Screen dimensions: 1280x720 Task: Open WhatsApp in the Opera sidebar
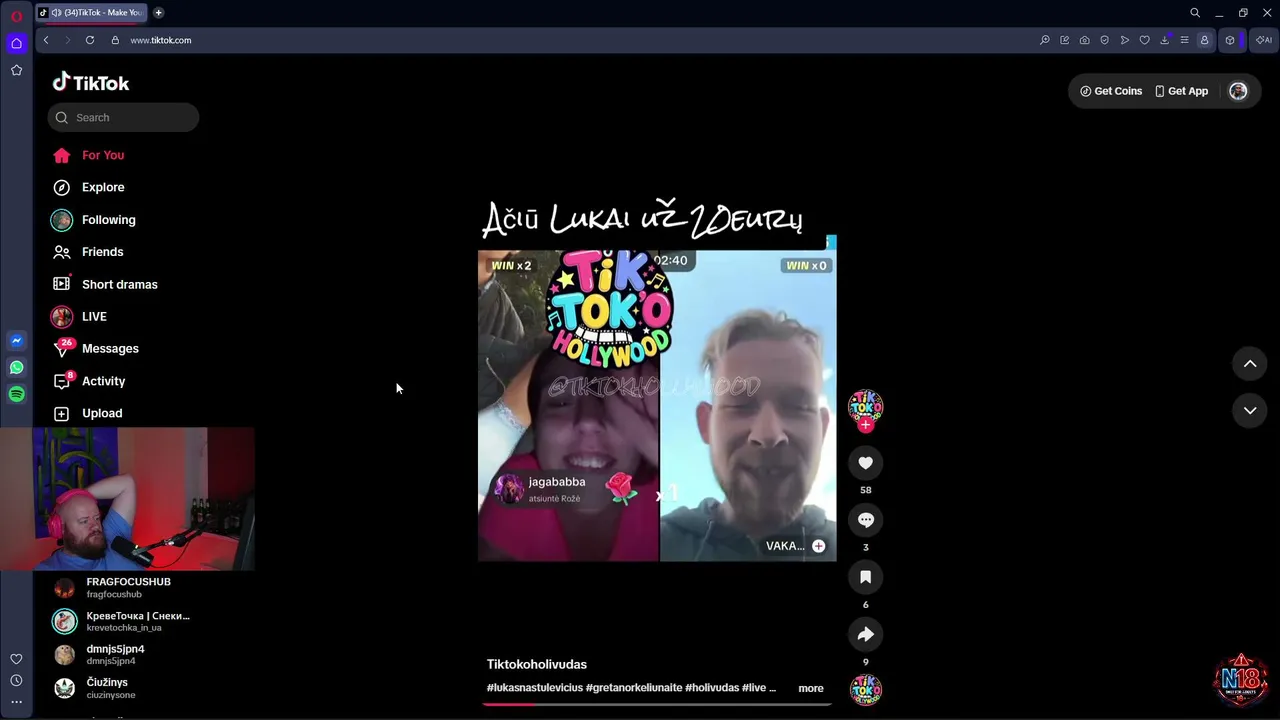[16, 367]
